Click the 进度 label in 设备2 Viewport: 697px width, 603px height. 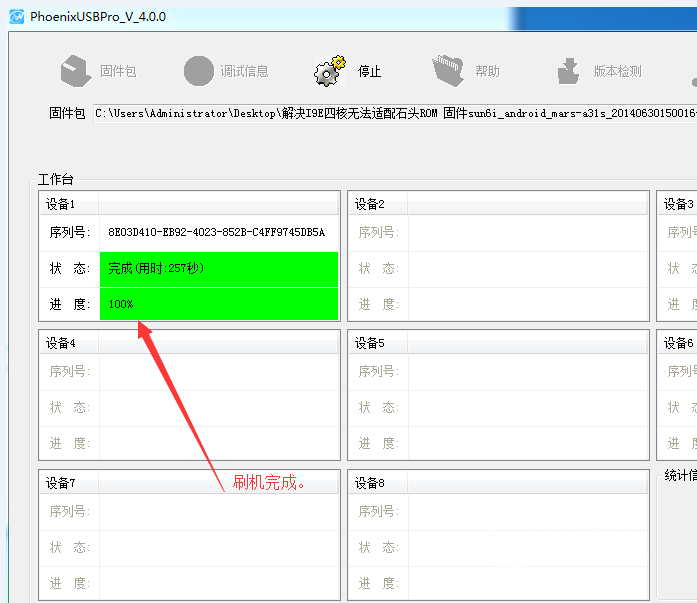point(379,304)
